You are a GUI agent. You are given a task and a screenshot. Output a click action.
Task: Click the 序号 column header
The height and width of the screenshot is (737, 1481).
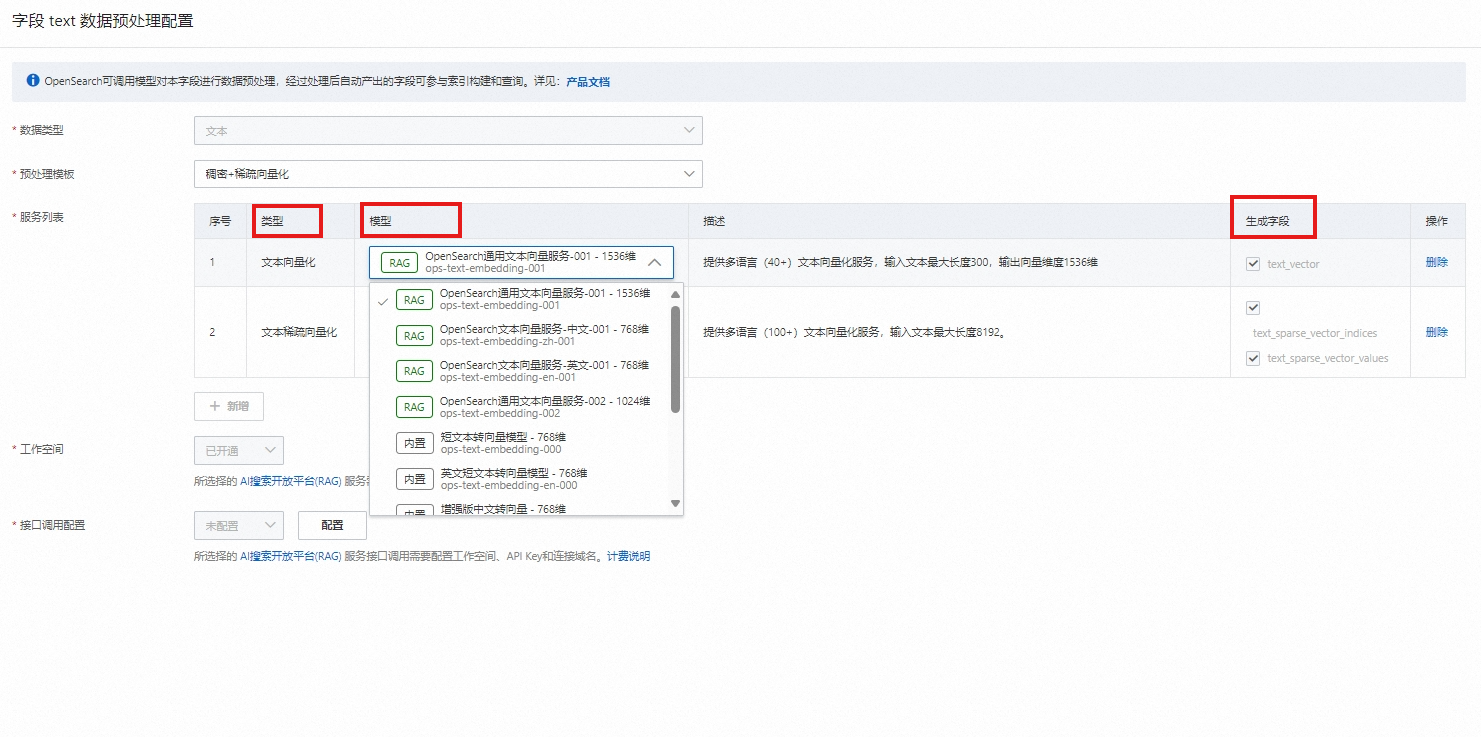coord(220,221)
